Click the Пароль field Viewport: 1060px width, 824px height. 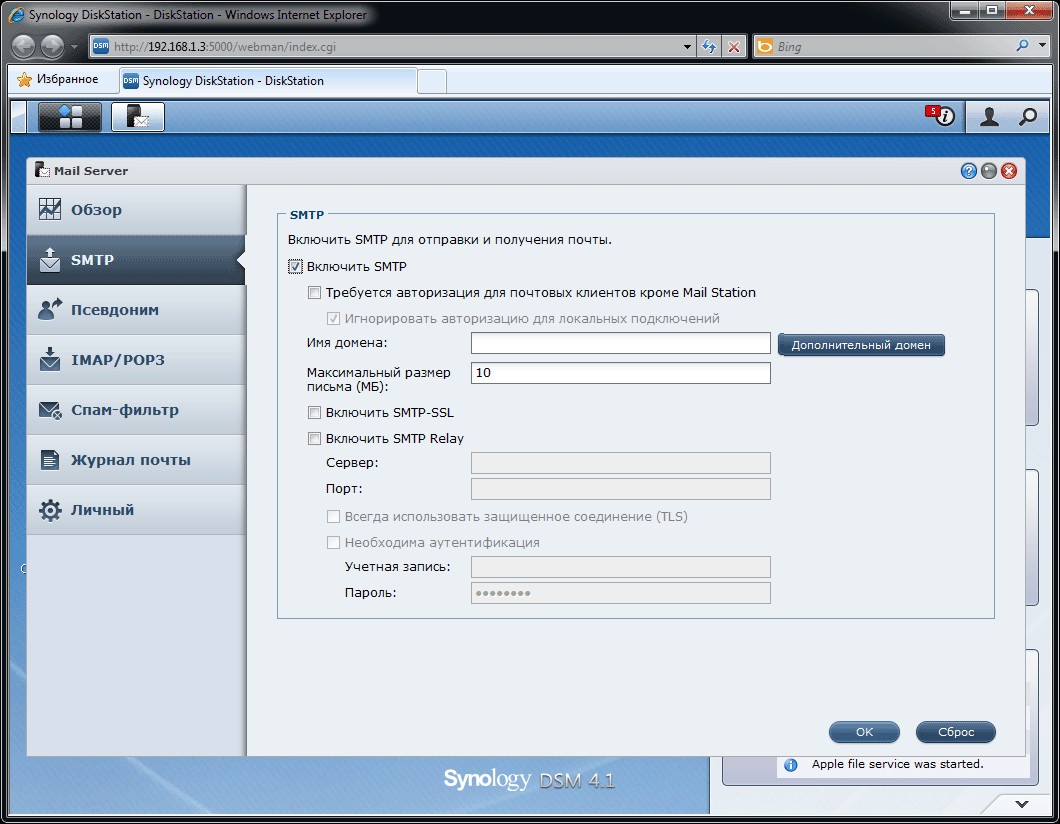(x=621, y=593)
